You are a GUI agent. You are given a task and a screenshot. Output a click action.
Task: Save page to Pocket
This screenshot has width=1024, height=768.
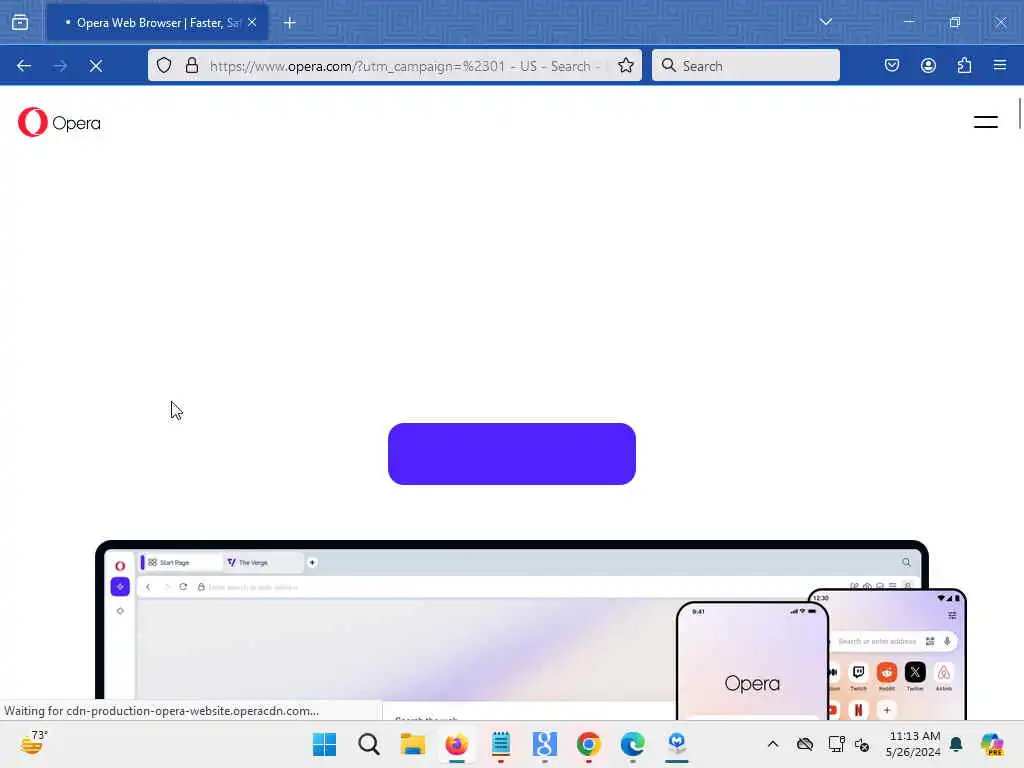tap(892, 65)
